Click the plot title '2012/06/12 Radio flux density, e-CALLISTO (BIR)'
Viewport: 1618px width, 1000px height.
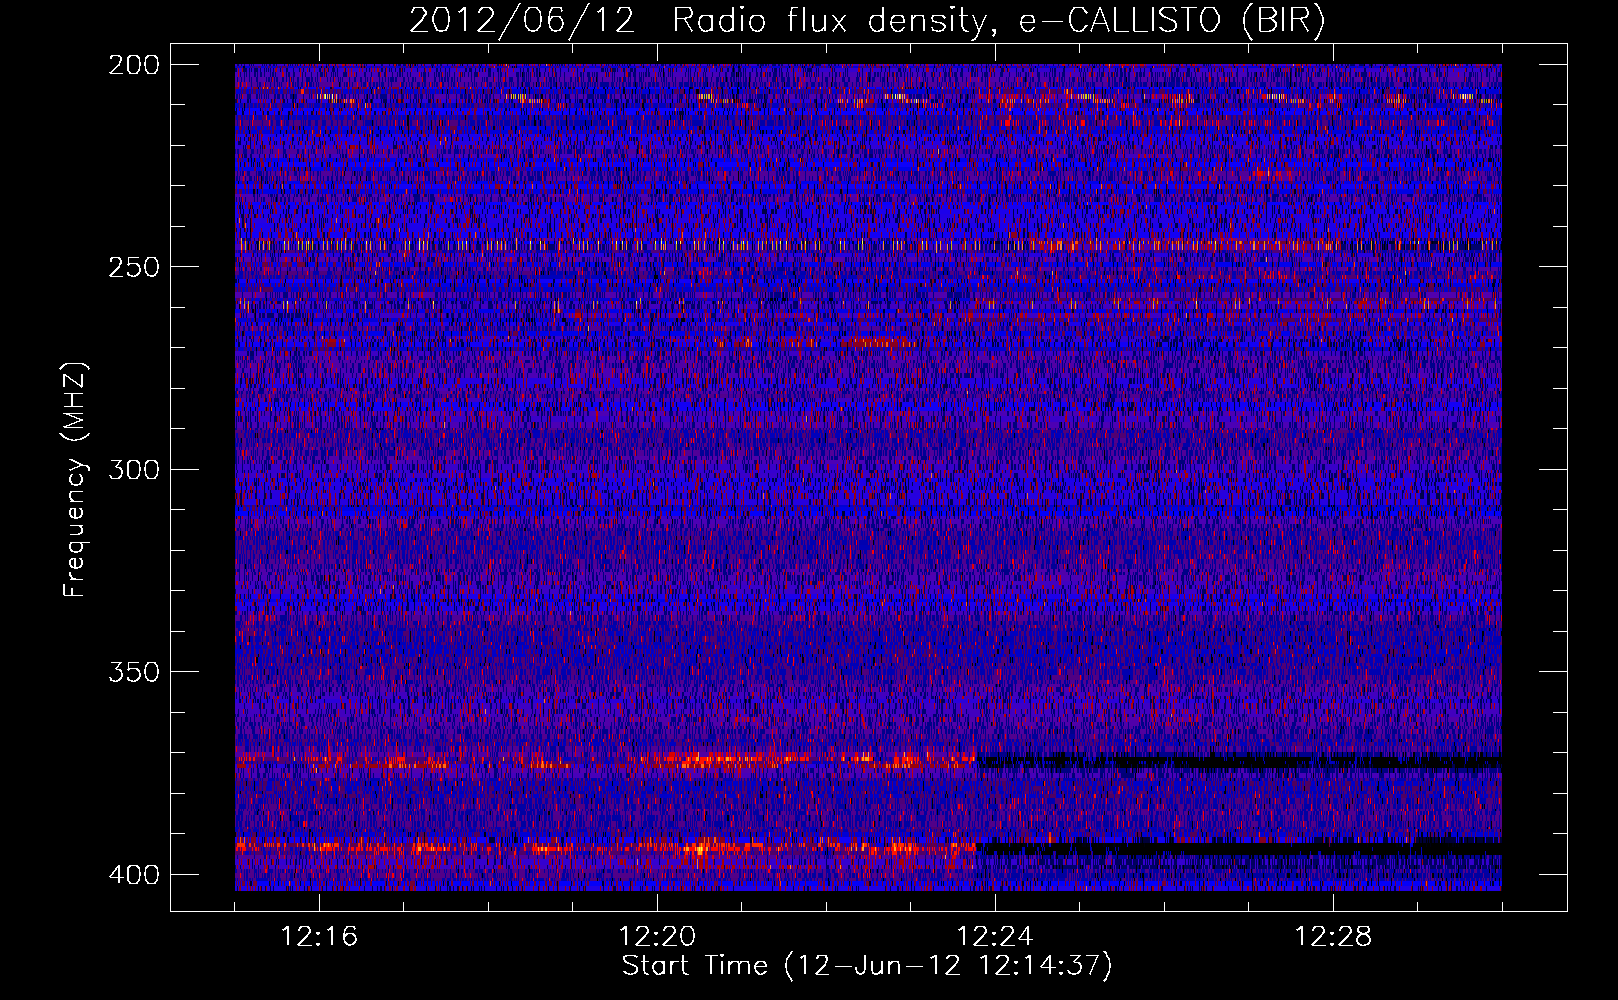(x=867, y=21)
